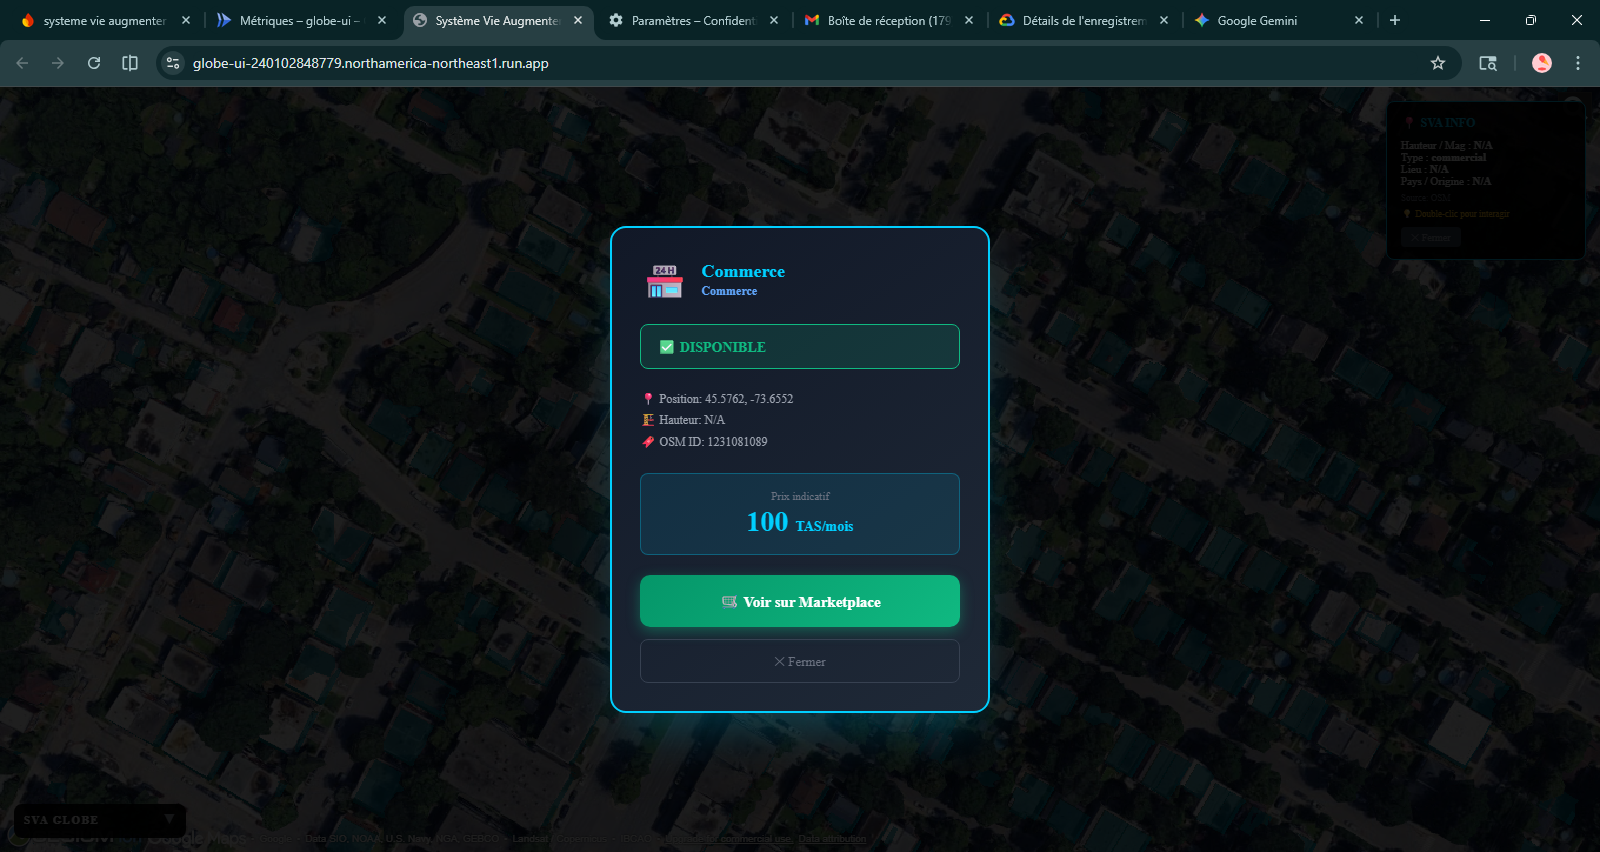Click the tag icon beside OSM ID

pyautogui.click(x=648, y=441)
